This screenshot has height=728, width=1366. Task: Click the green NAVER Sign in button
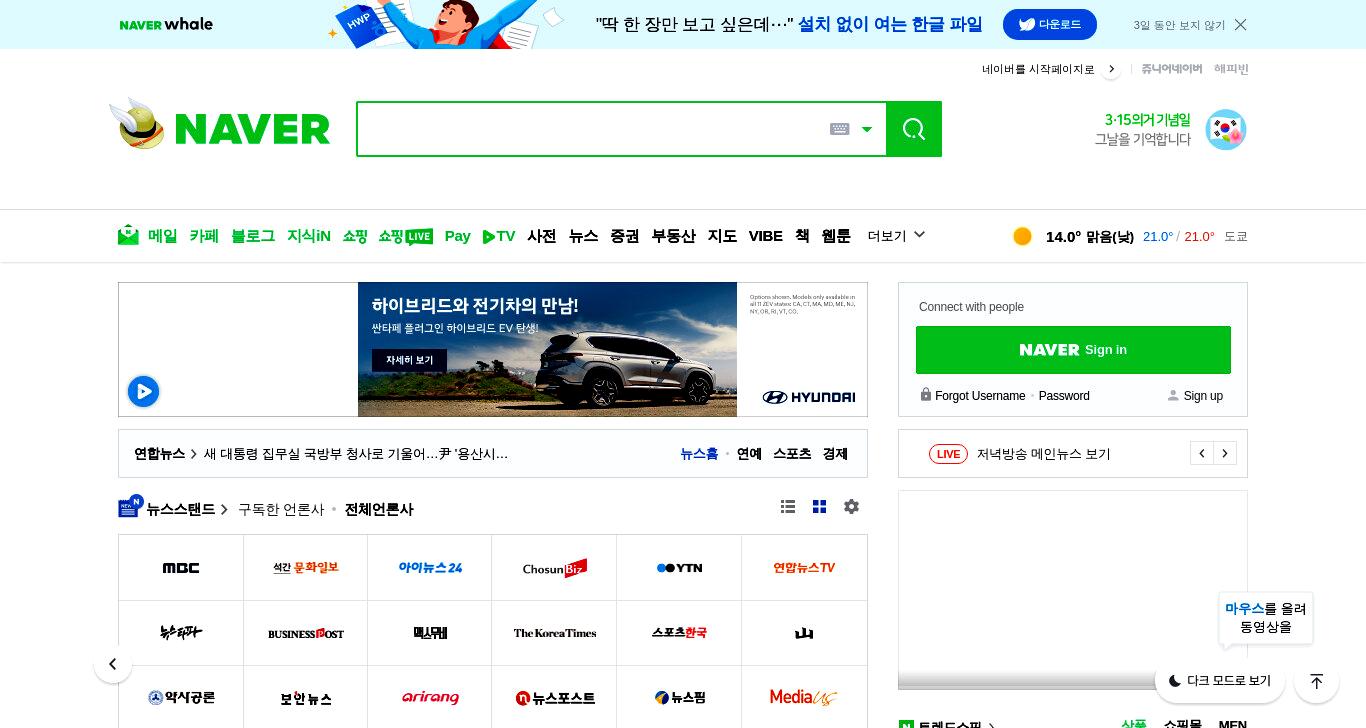1073,350
